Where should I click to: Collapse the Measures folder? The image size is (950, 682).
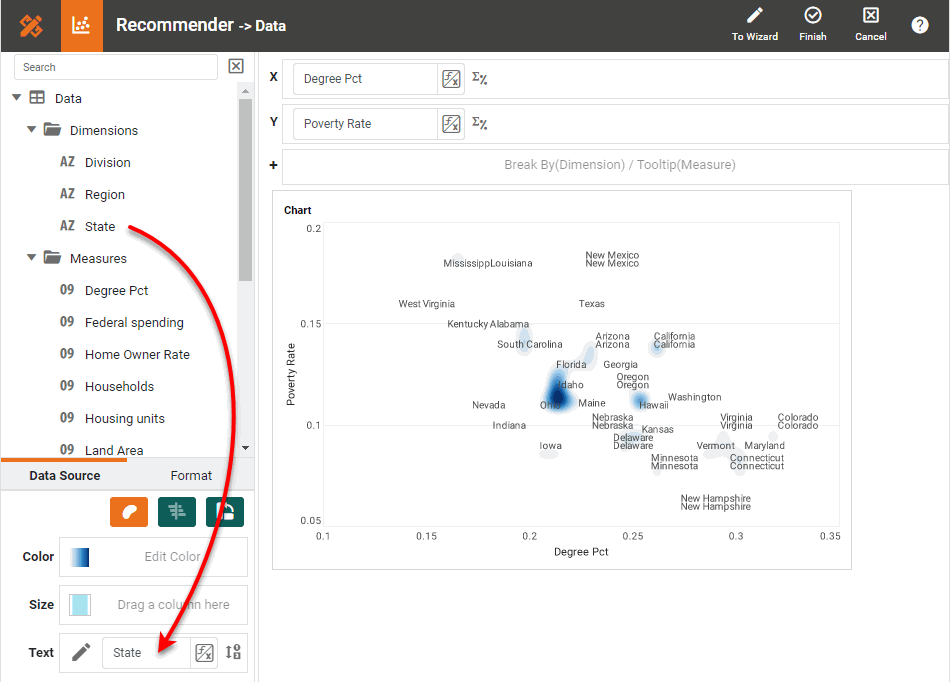click(32, 258)
